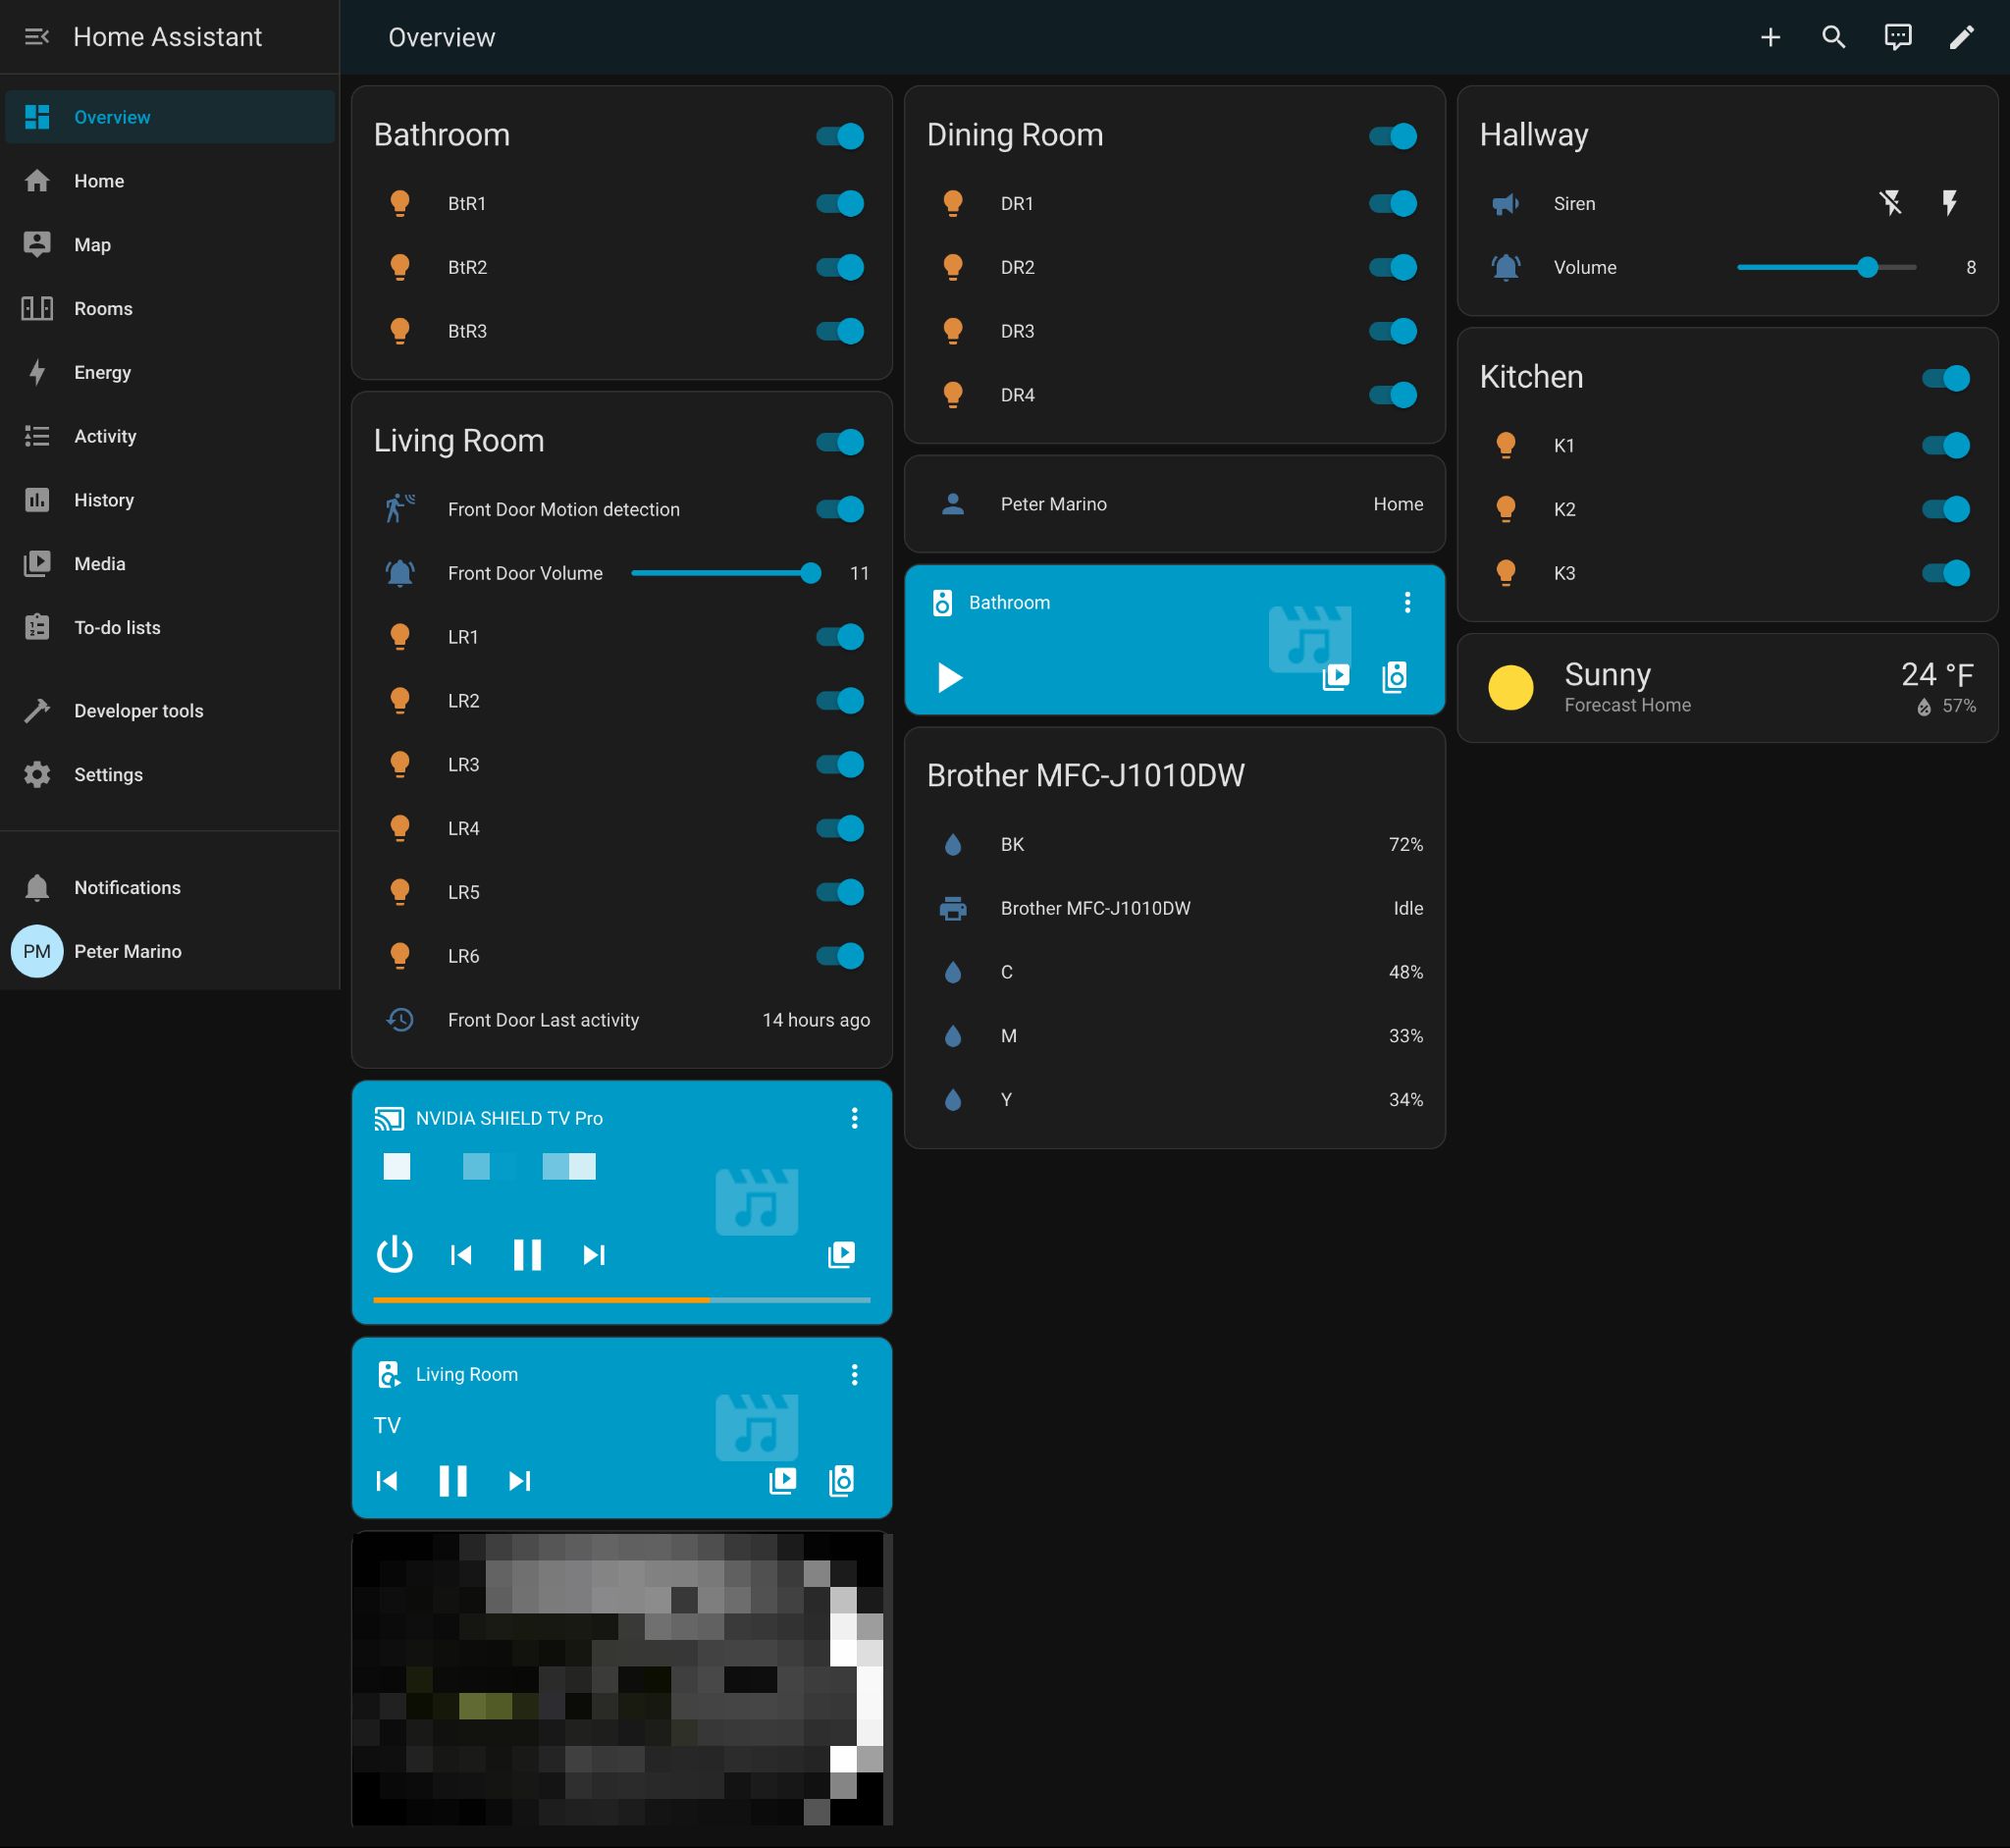Image resolution: width=2010 pixels, height=1848 pixels.
Task: Switch to the History section
Action: pos(103,499)
